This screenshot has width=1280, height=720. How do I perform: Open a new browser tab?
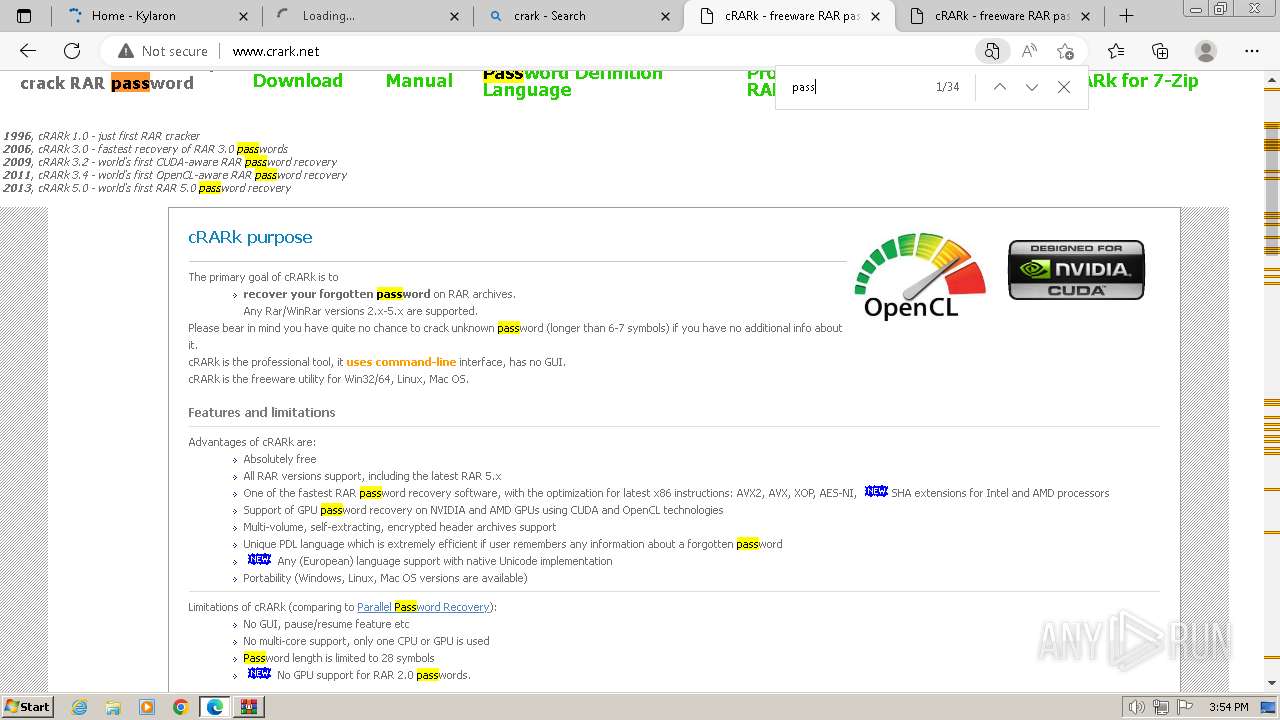[x=1126, y=16]
